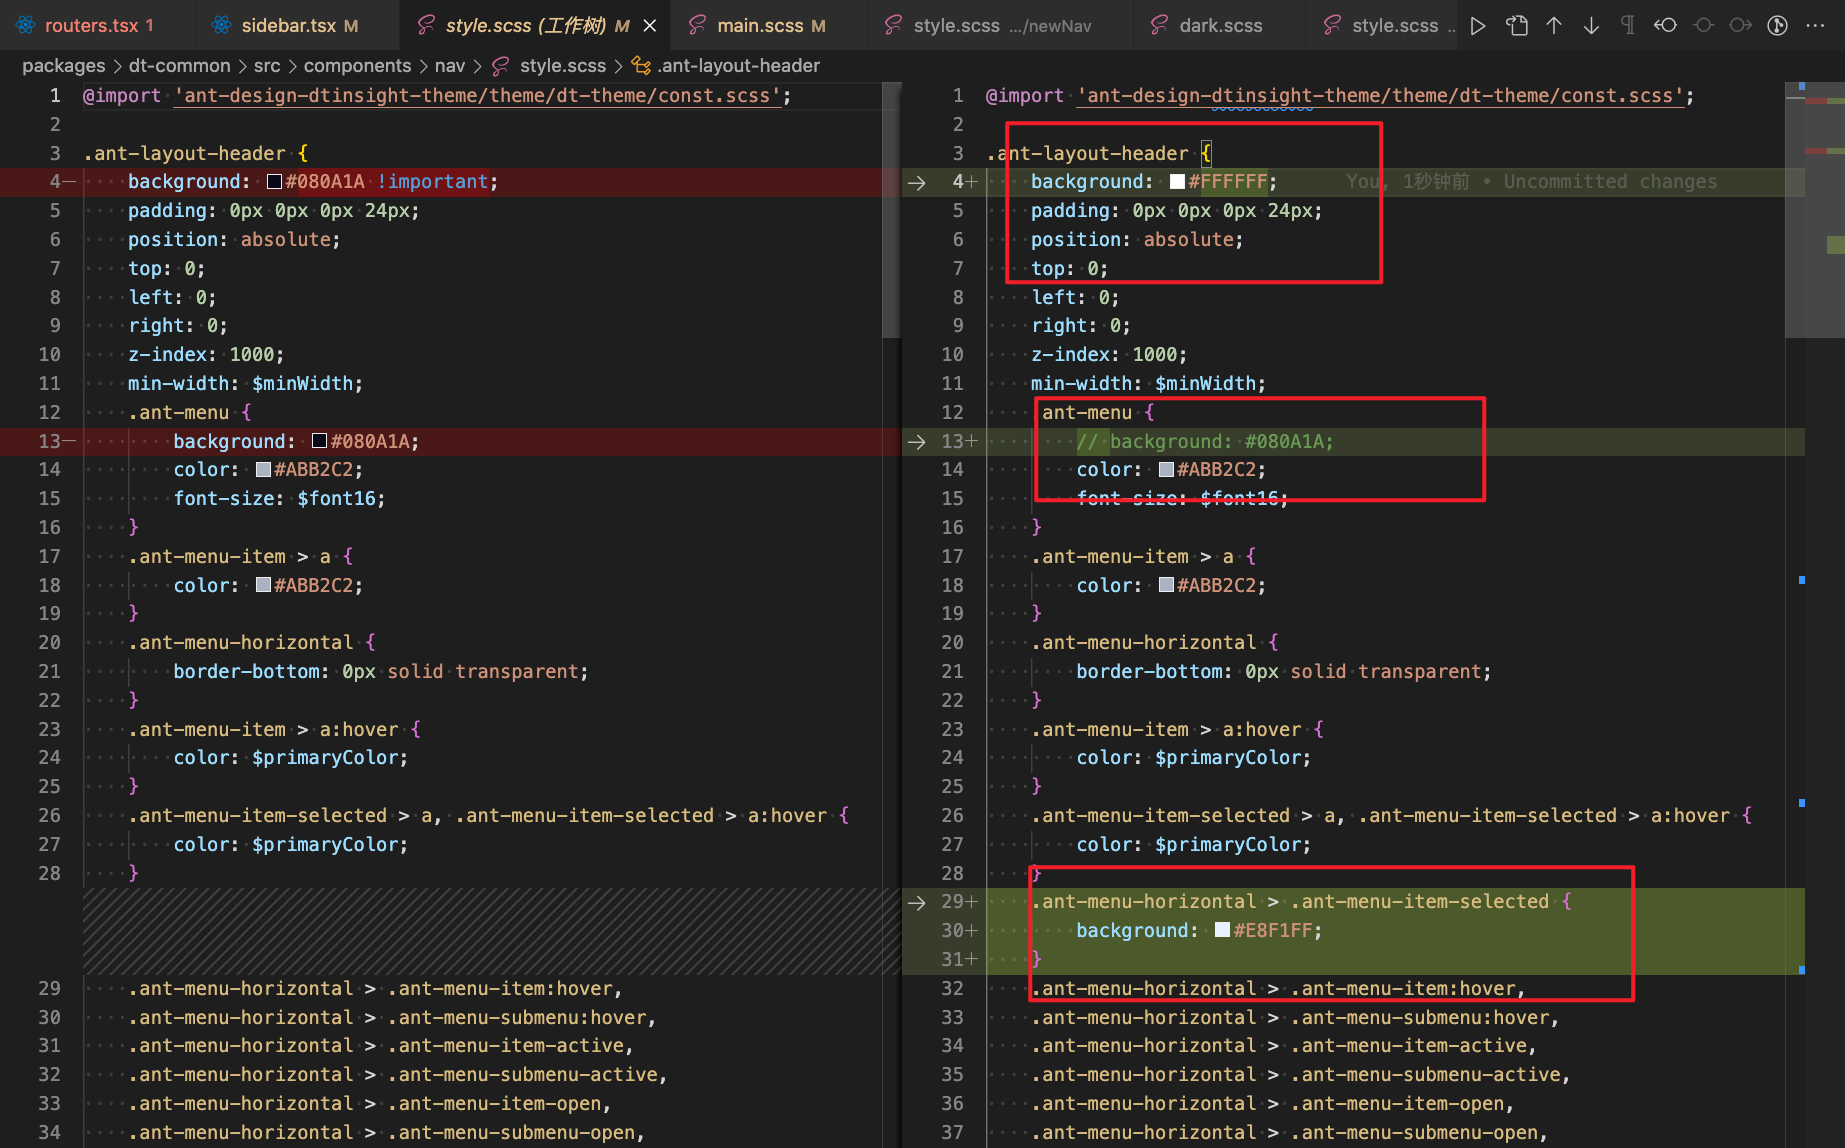Open the nav breadcrumb dropdown
Viewport: 1845px width, 1148px height.
[450, 65]
